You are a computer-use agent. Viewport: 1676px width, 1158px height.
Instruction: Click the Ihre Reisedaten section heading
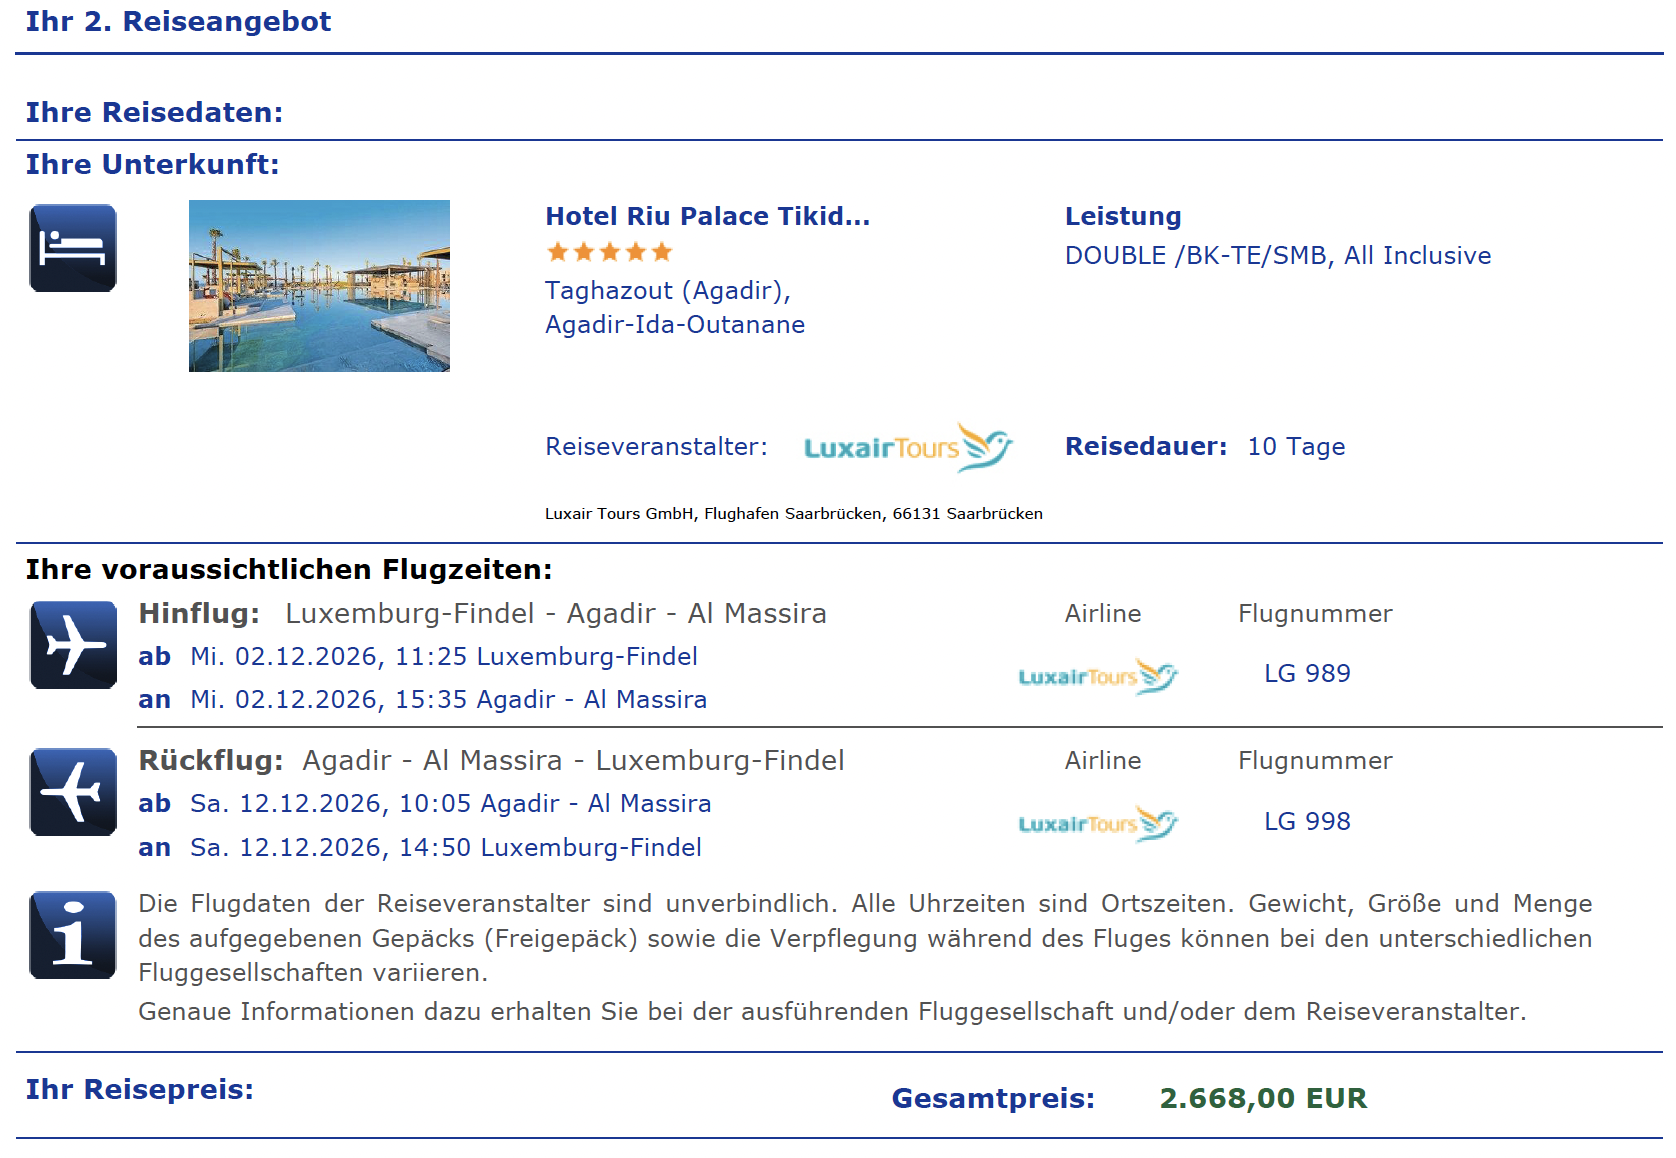(x=154, y=112)
